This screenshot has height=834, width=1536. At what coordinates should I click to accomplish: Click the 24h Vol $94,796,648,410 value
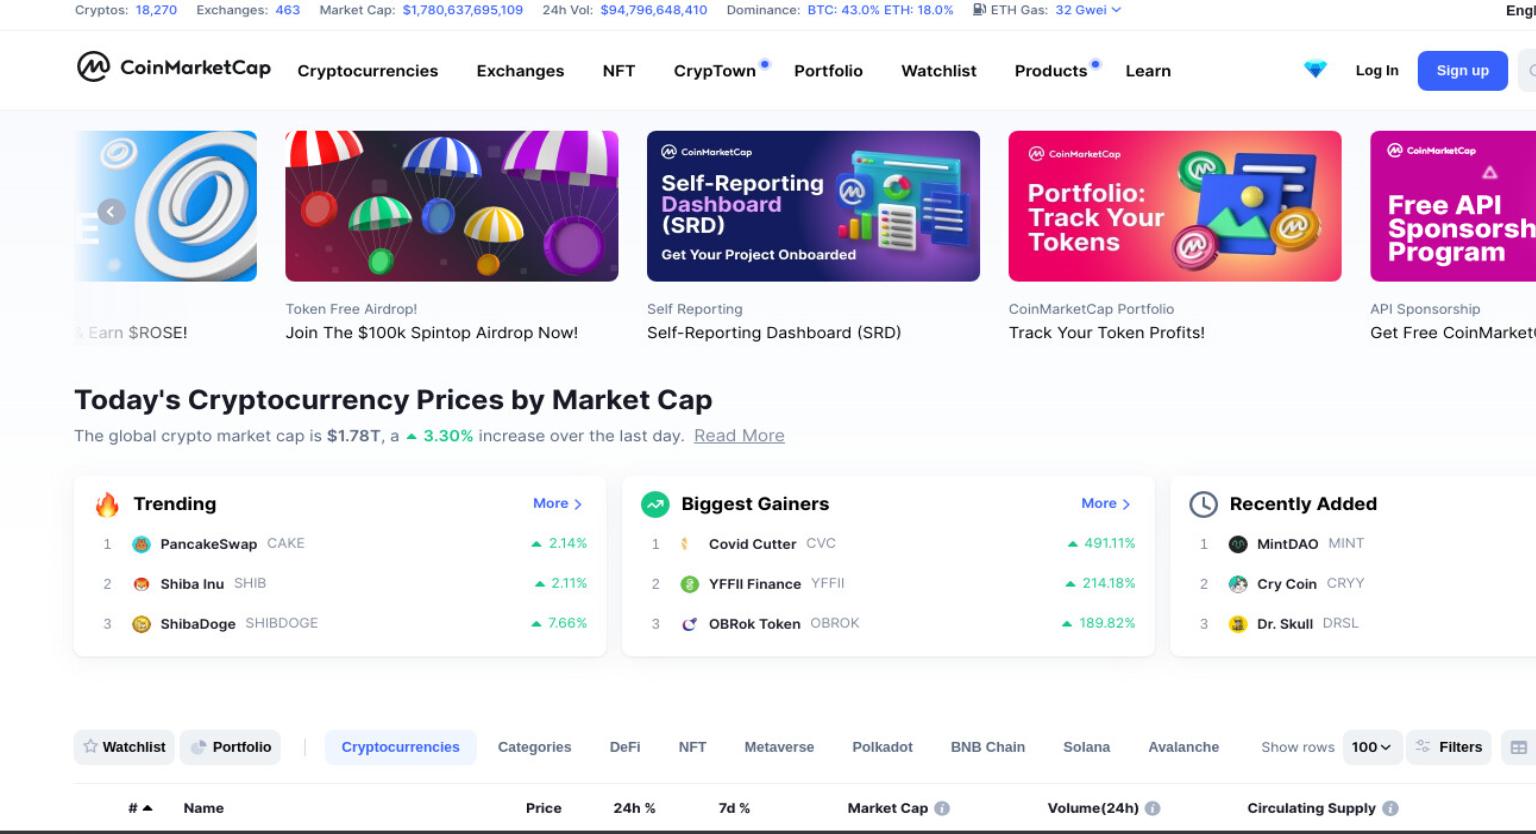(653, 10)
